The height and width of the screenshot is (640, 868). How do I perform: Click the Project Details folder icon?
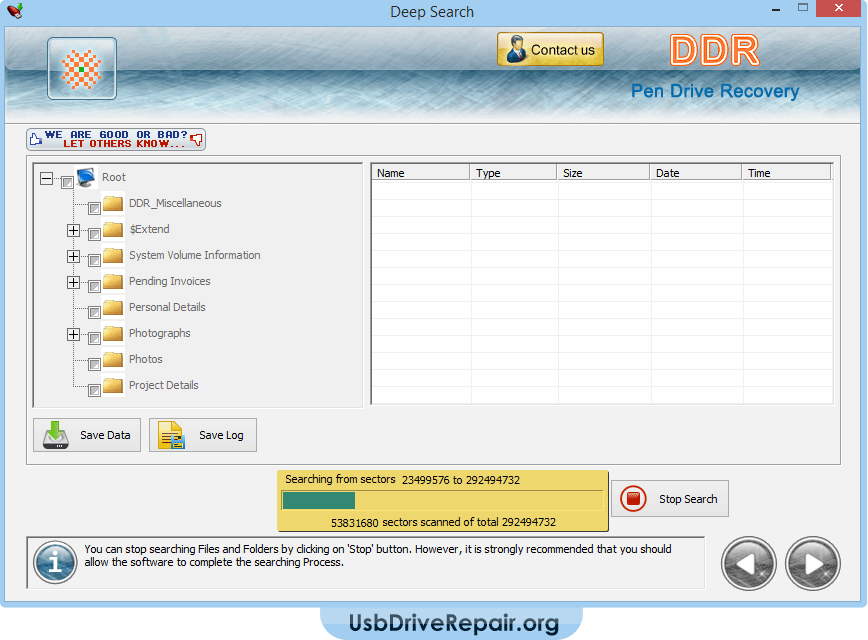113,385
